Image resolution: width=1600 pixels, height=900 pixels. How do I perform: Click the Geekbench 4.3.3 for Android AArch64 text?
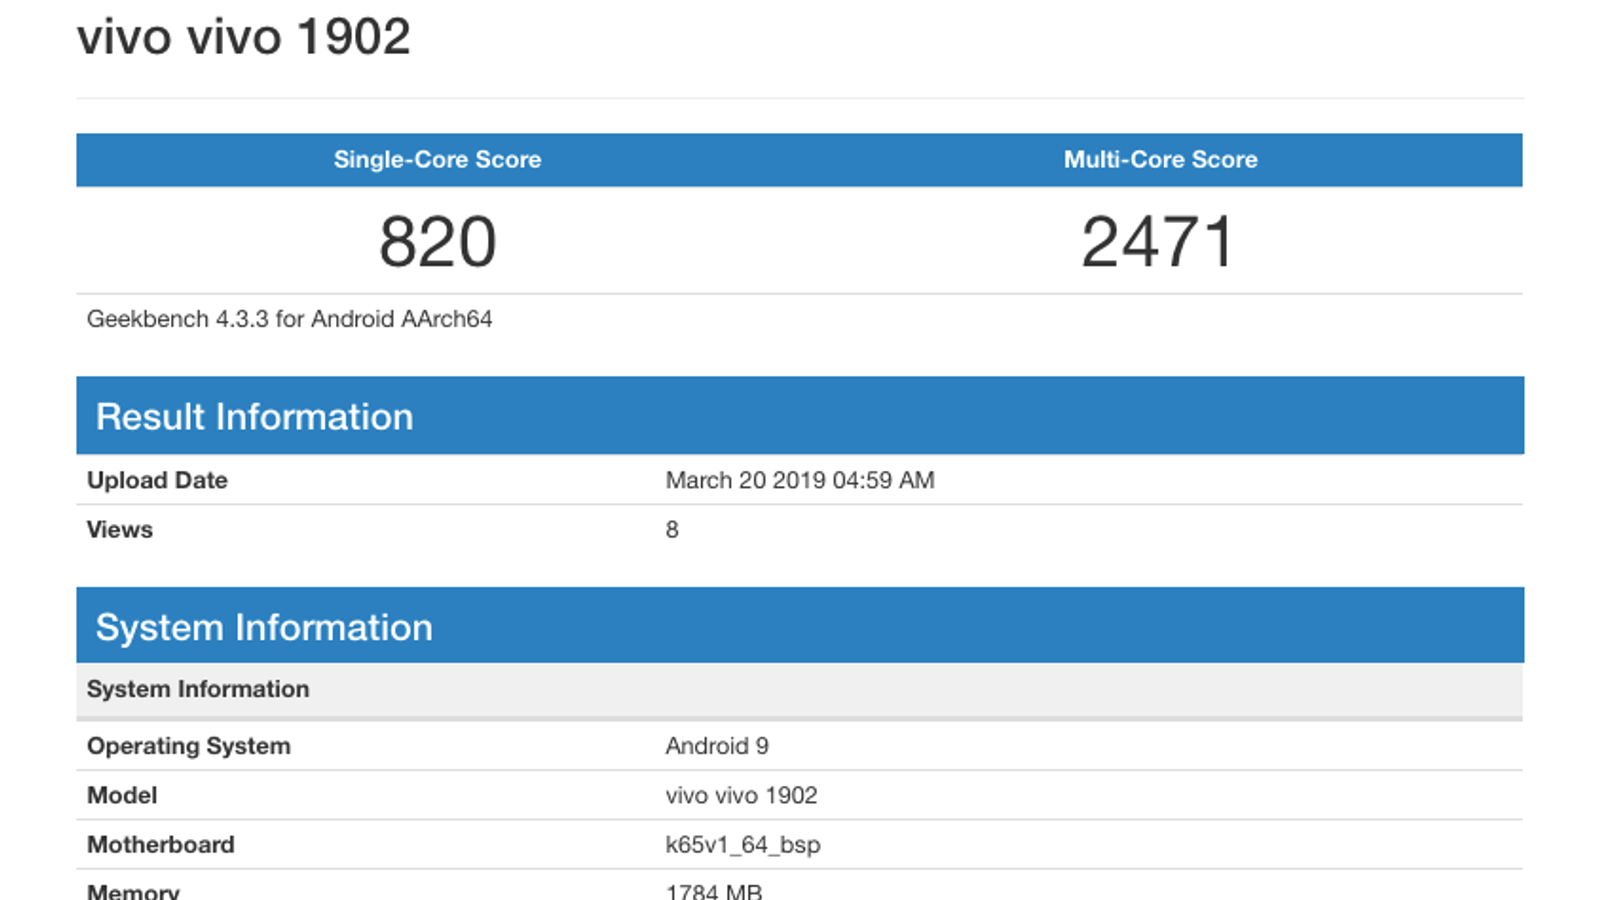tap(289, 319)
